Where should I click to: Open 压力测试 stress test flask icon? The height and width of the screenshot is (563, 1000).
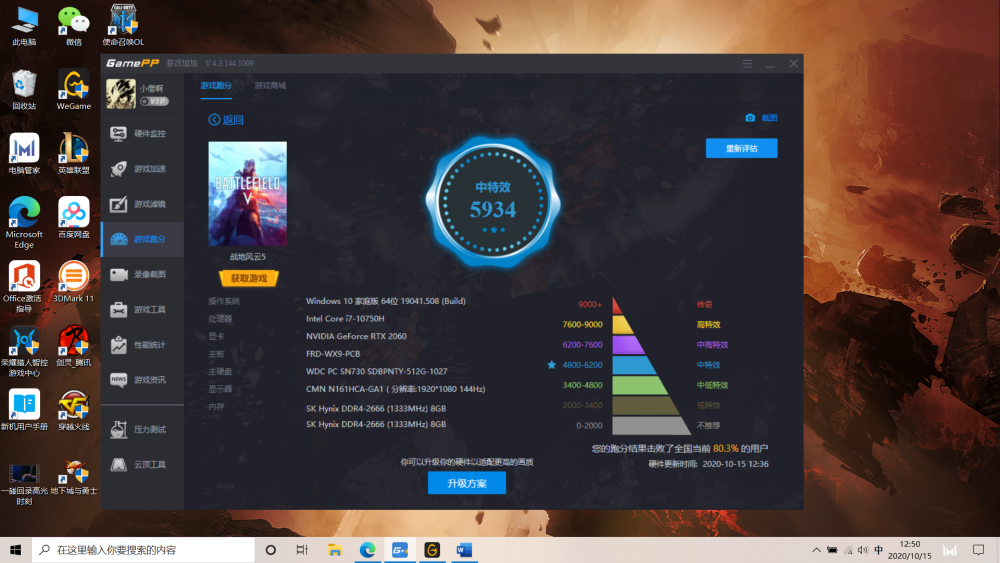119,429
